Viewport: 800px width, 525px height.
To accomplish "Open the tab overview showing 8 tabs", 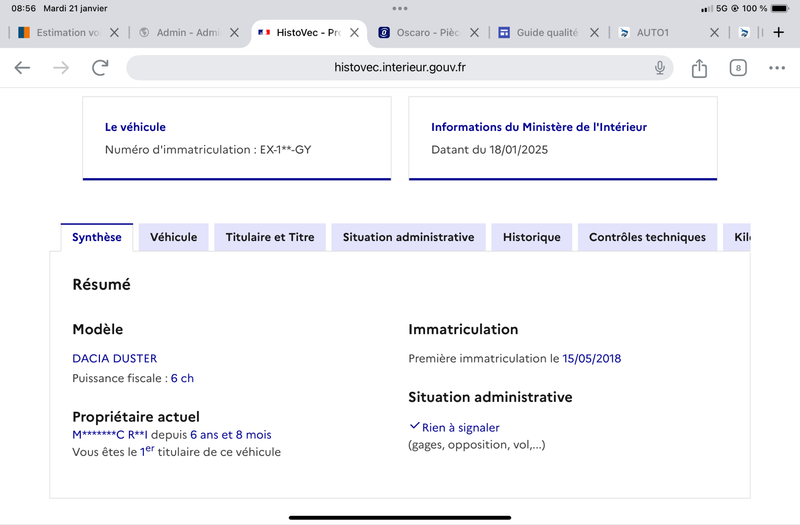I will 738,68.
